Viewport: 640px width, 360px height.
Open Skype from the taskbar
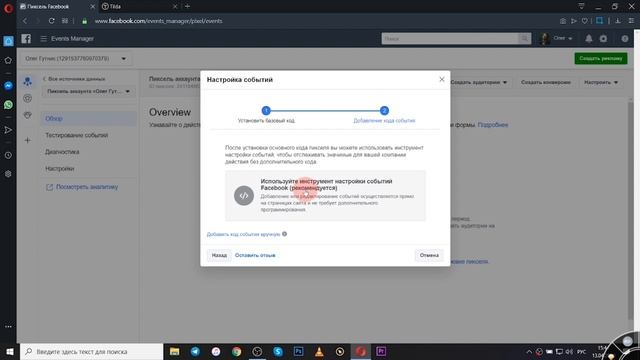coord(278,351)
